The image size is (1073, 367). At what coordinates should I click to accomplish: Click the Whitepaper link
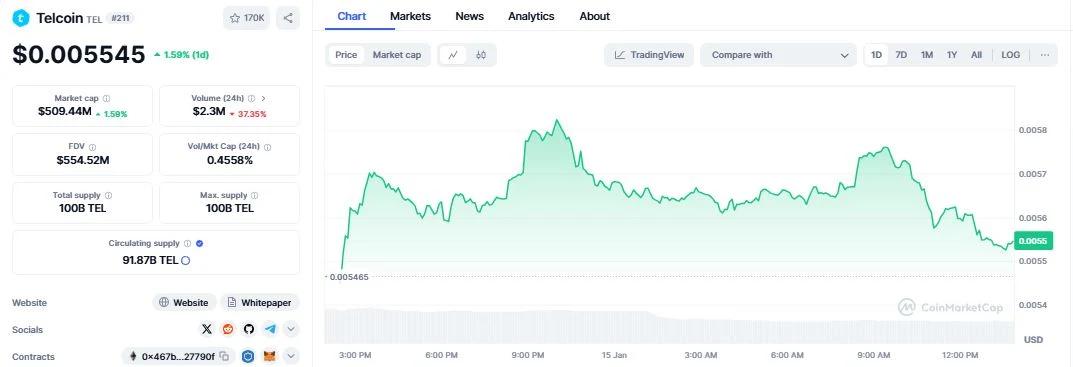pyautogui.click(x=260, y=303)
